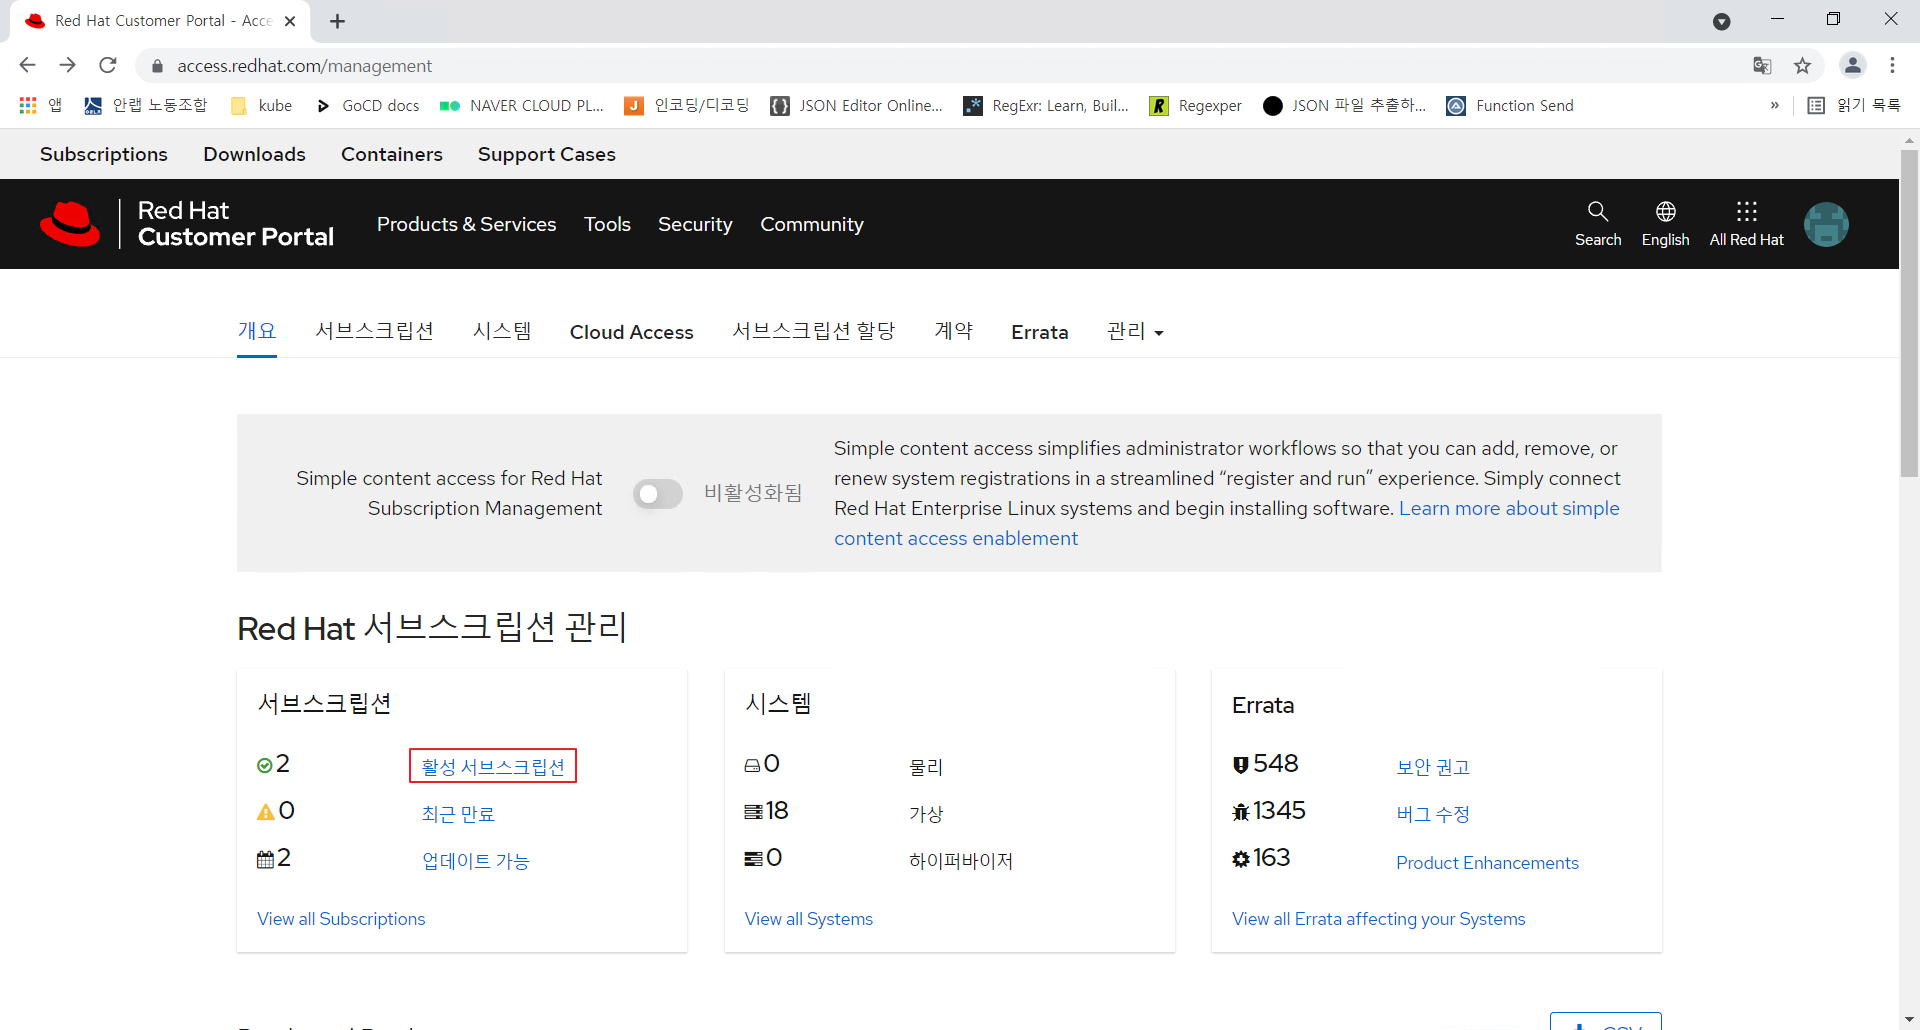The width and height of the screenshot is (1920, 1030).
Task: Click View all Subscriptions
Action: 341,919
